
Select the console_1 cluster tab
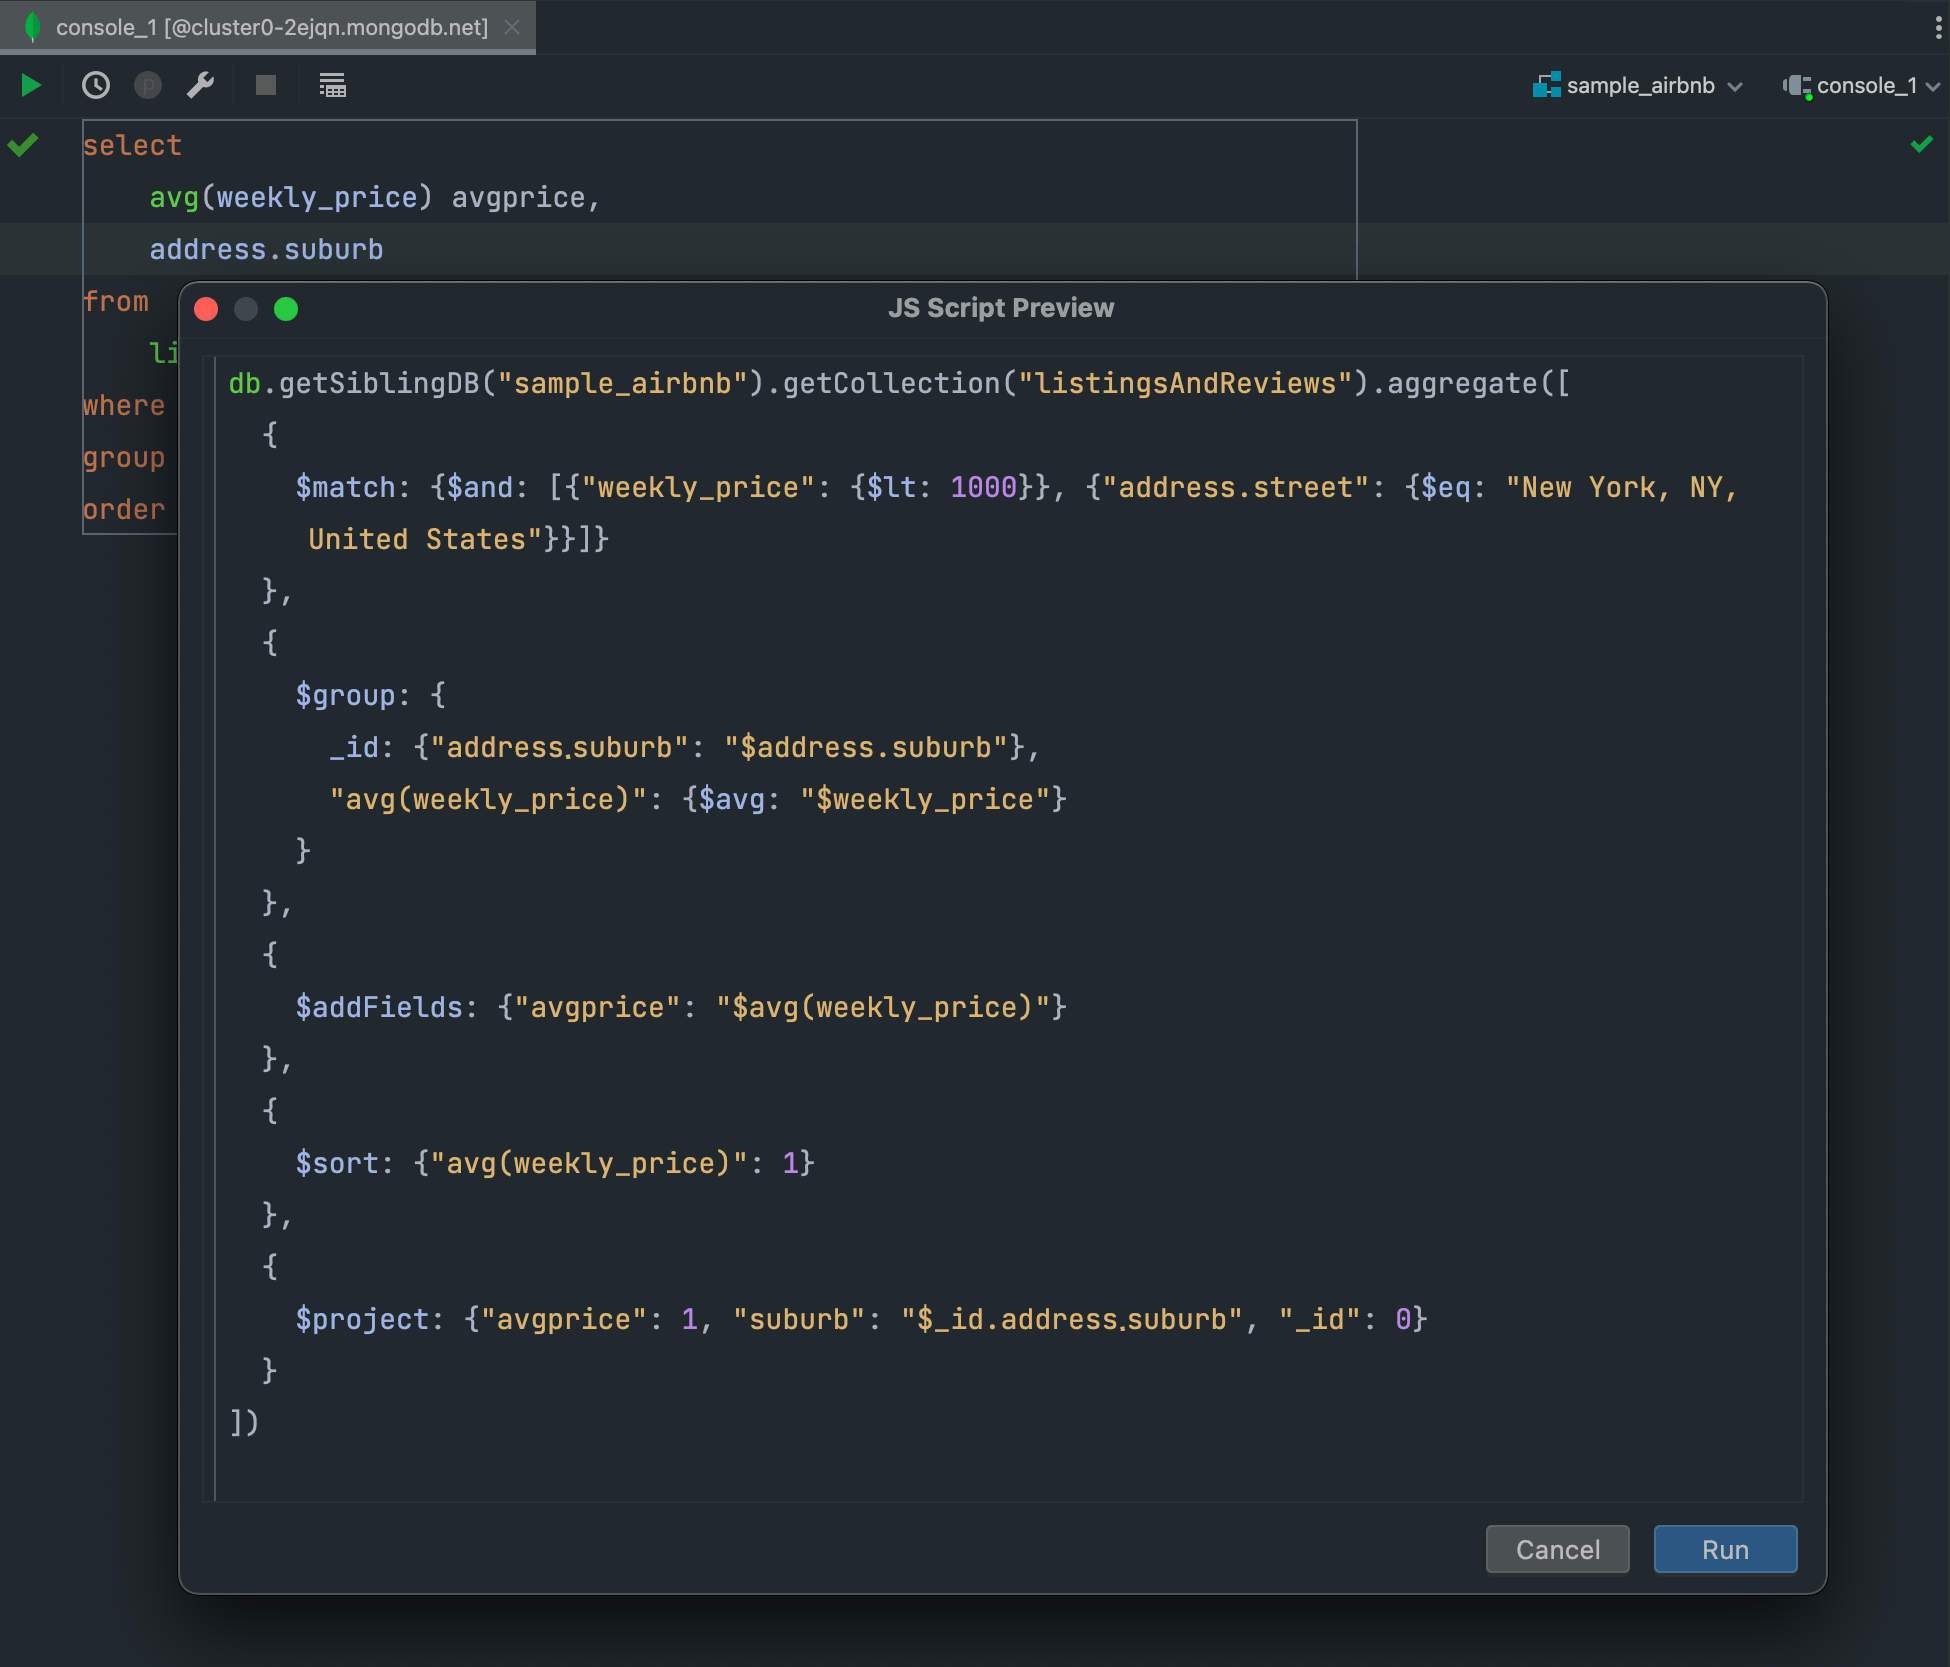[270, 27]
